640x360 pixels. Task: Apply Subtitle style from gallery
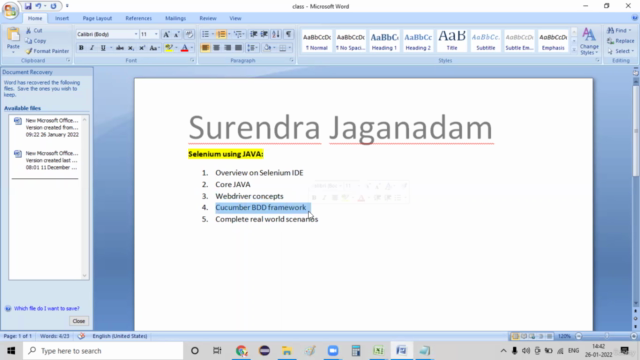[x=486, y=41]
